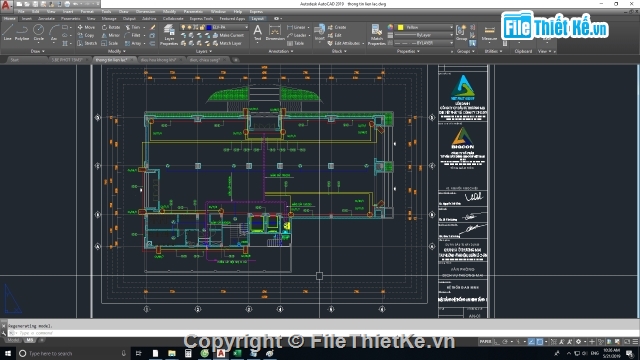Toggle the highlighted object snap status button
The width and height of the screenshot is (640, 360).
click(540, 342)
